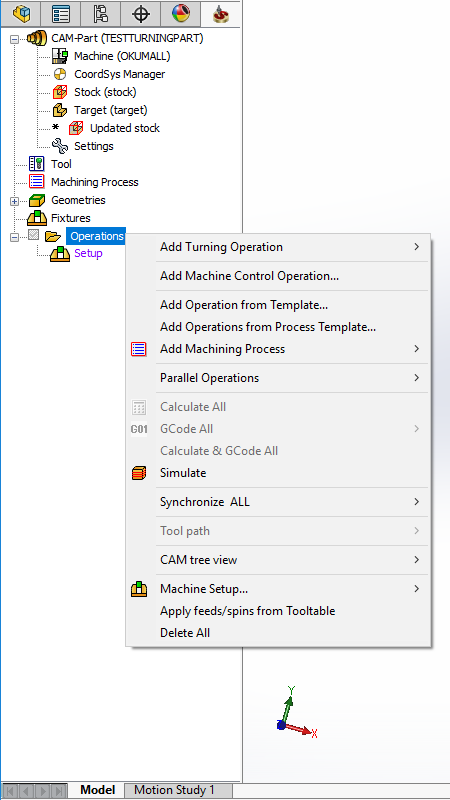Toggle the checkbox beside Operations

coord(34,235)
